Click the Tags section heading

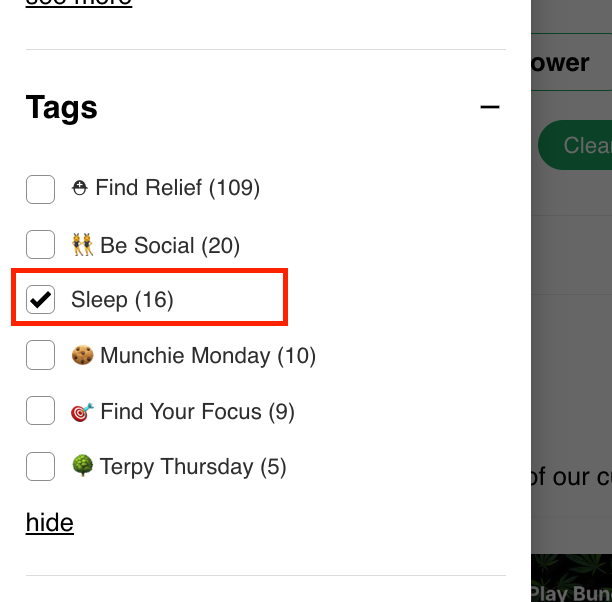tap(62, 107)
